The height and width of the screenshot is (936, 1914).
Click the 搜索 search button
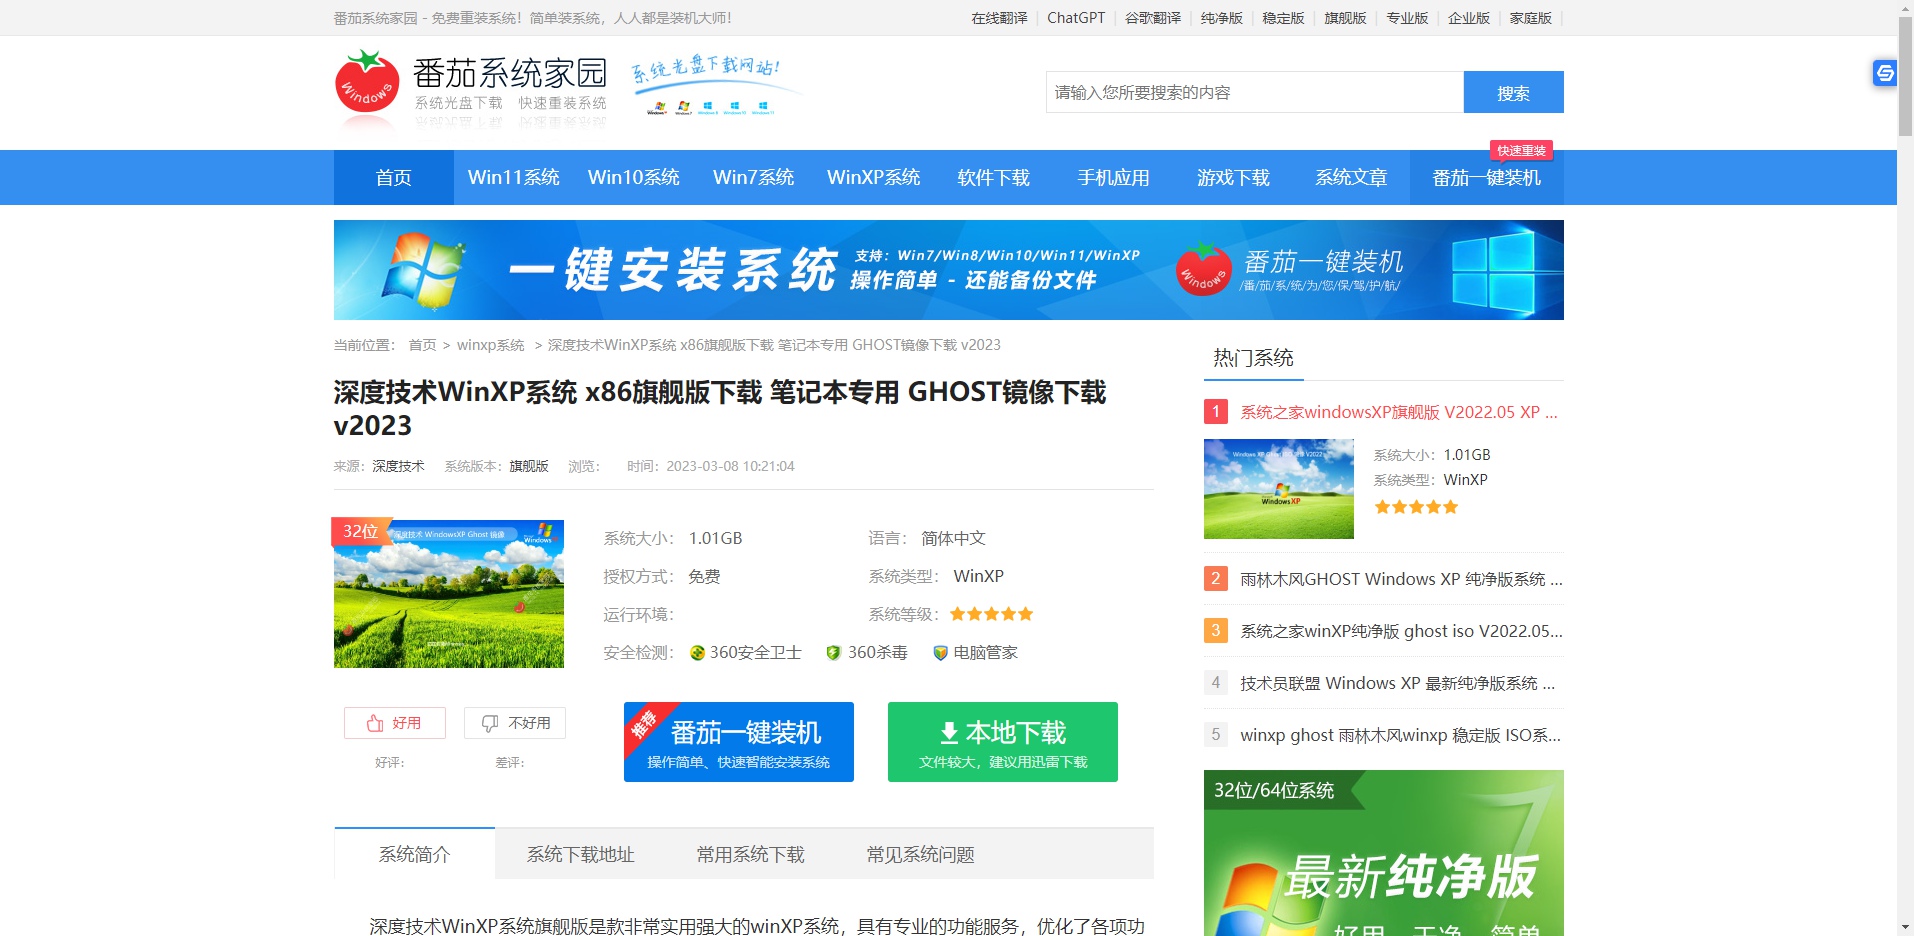point(1513,92)
